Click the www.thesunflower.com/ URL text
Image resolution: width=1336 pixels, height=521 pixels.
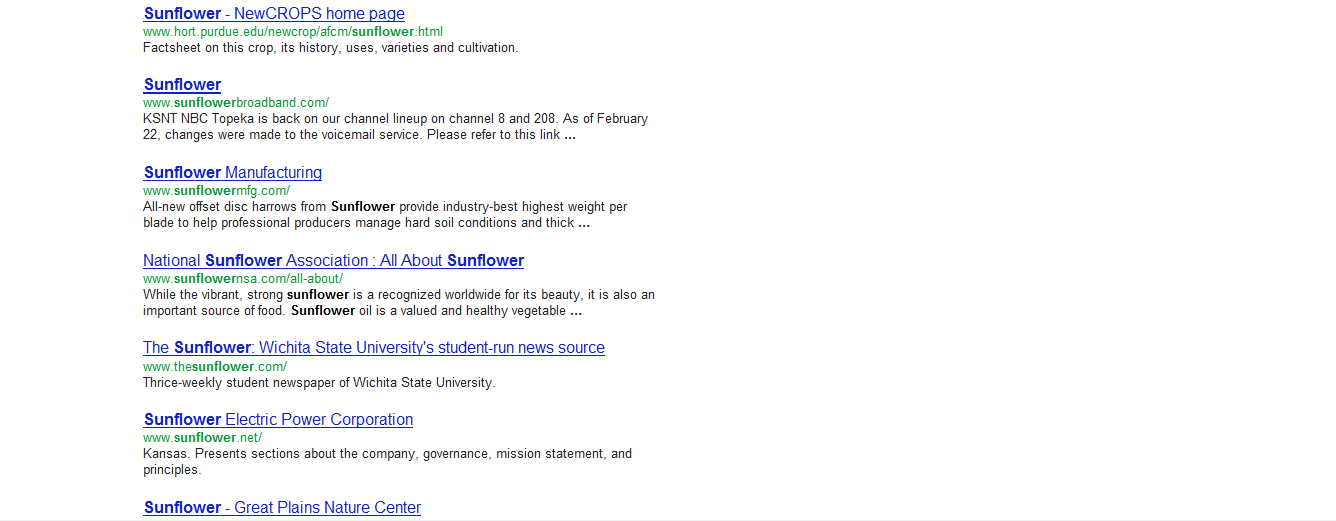pos(215,367)
